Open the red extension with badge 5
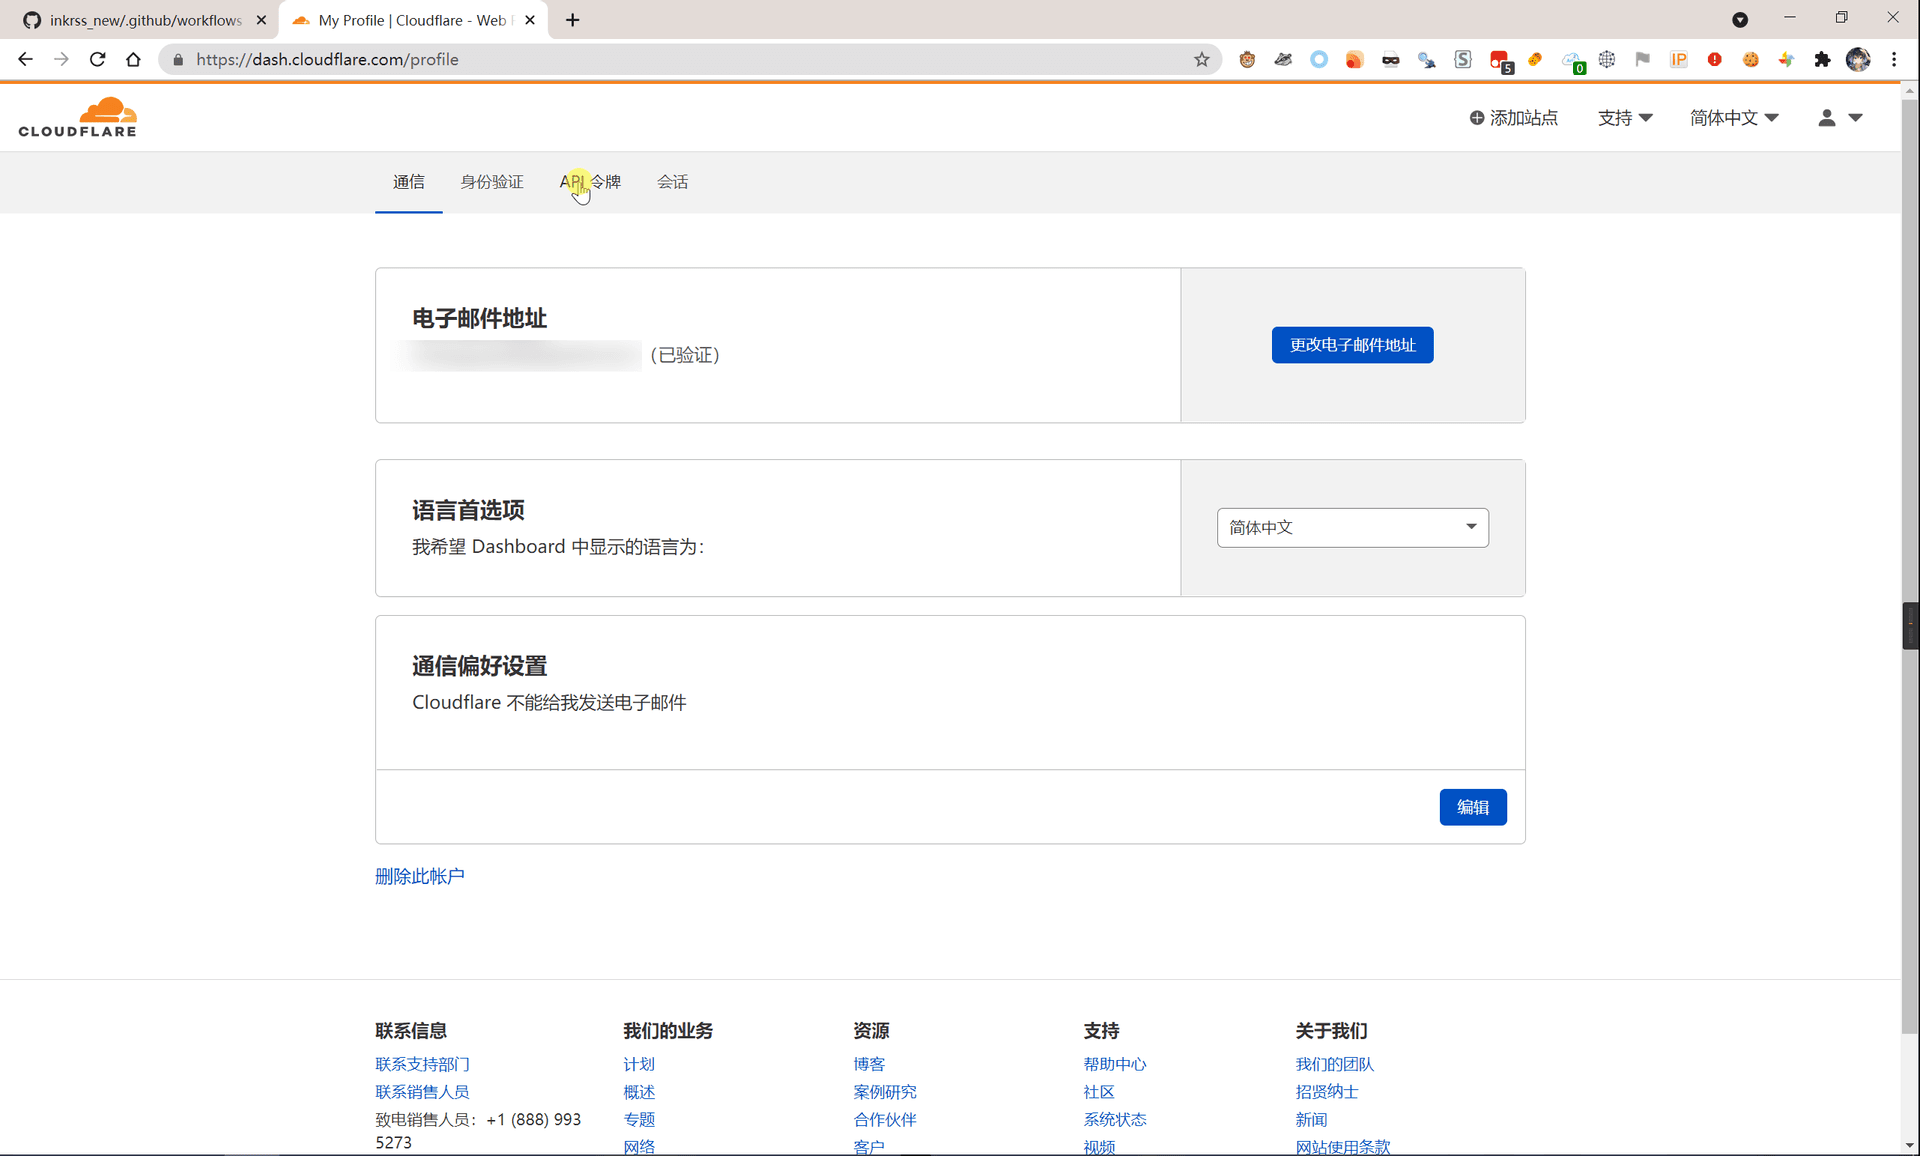 point(1500,61)
